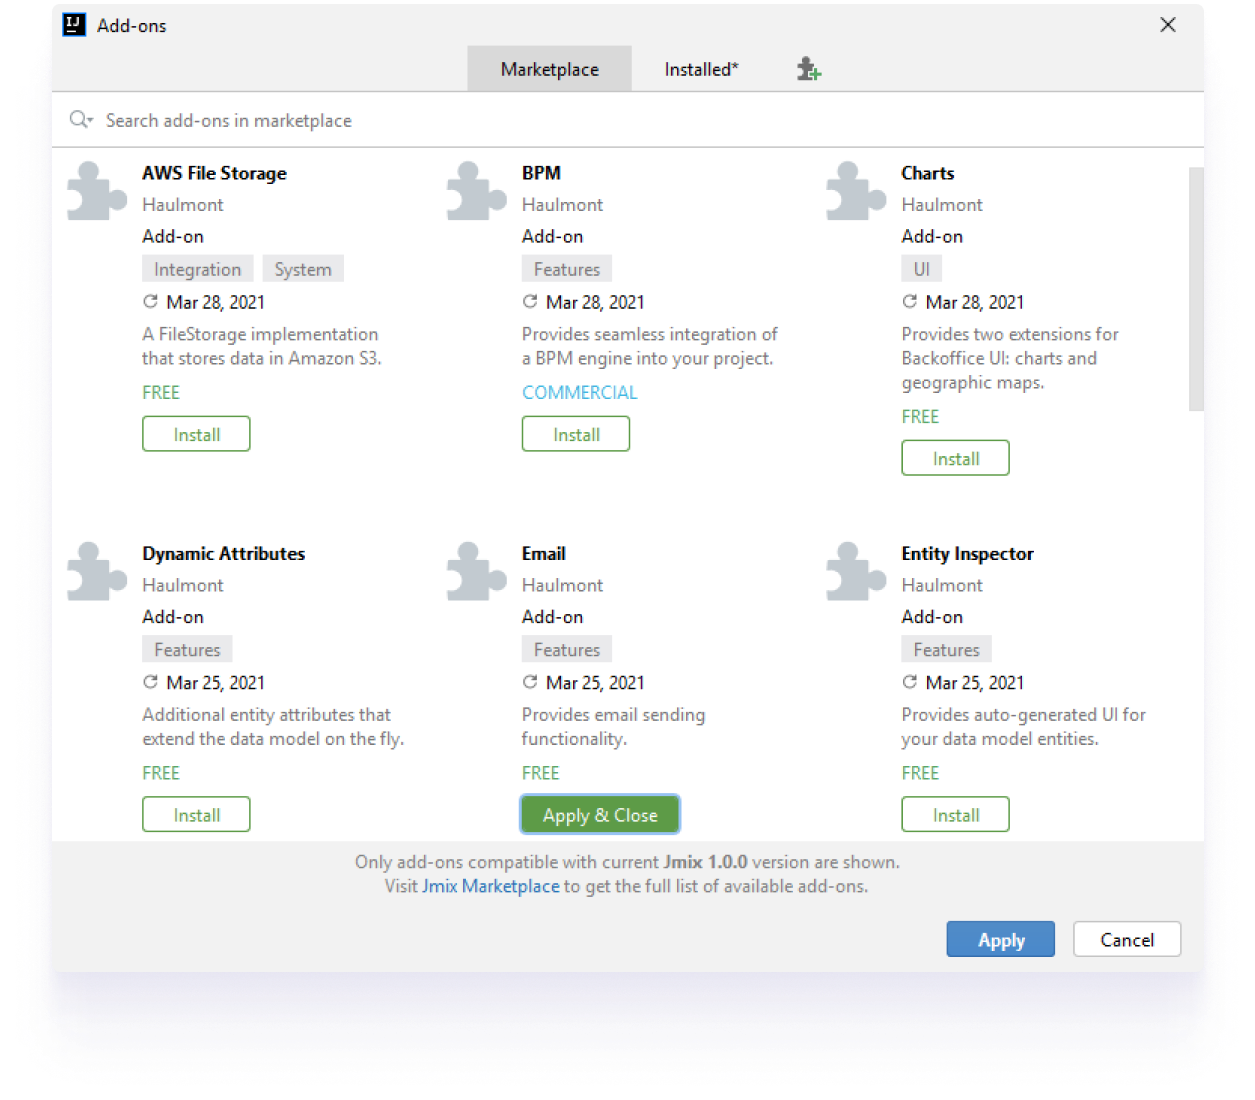Install the Charts add-on
Viewport: 1255px width, 1100px height.
[x=956, y=458]
